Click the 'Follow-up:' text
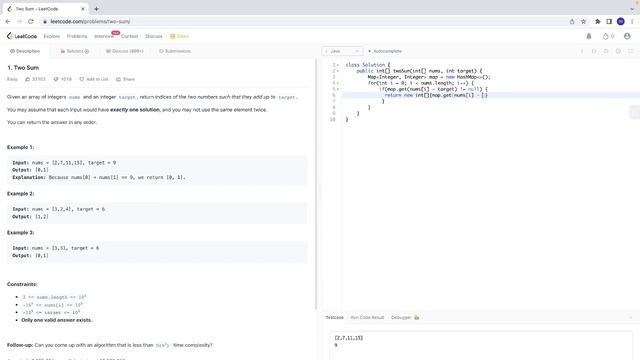This screenshot has width=640, height=360. tap(20, 345)
